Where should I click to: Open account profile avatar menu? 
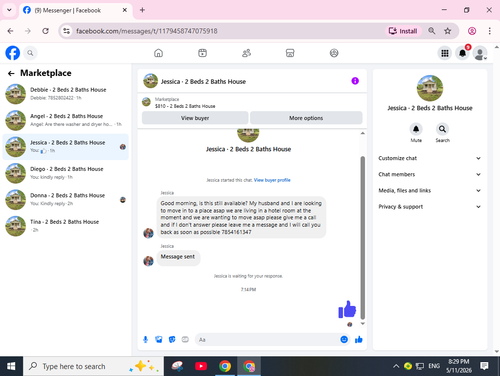coord(480,53)
